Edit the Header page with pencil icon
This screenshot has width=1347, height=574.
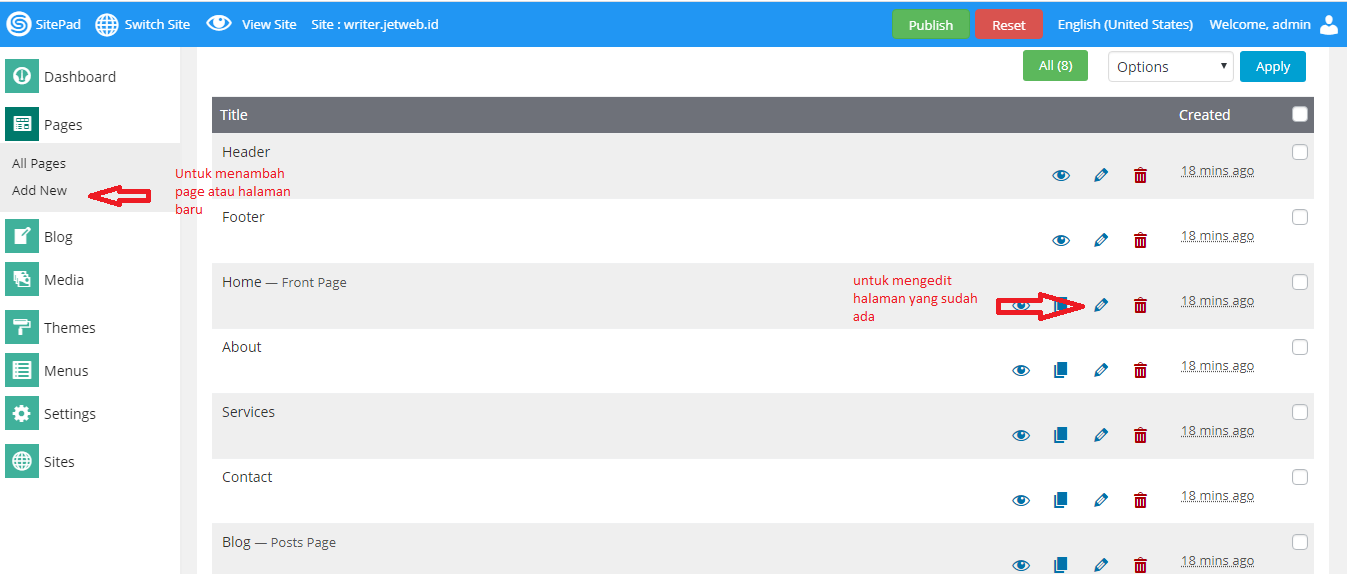(1101, 175)
